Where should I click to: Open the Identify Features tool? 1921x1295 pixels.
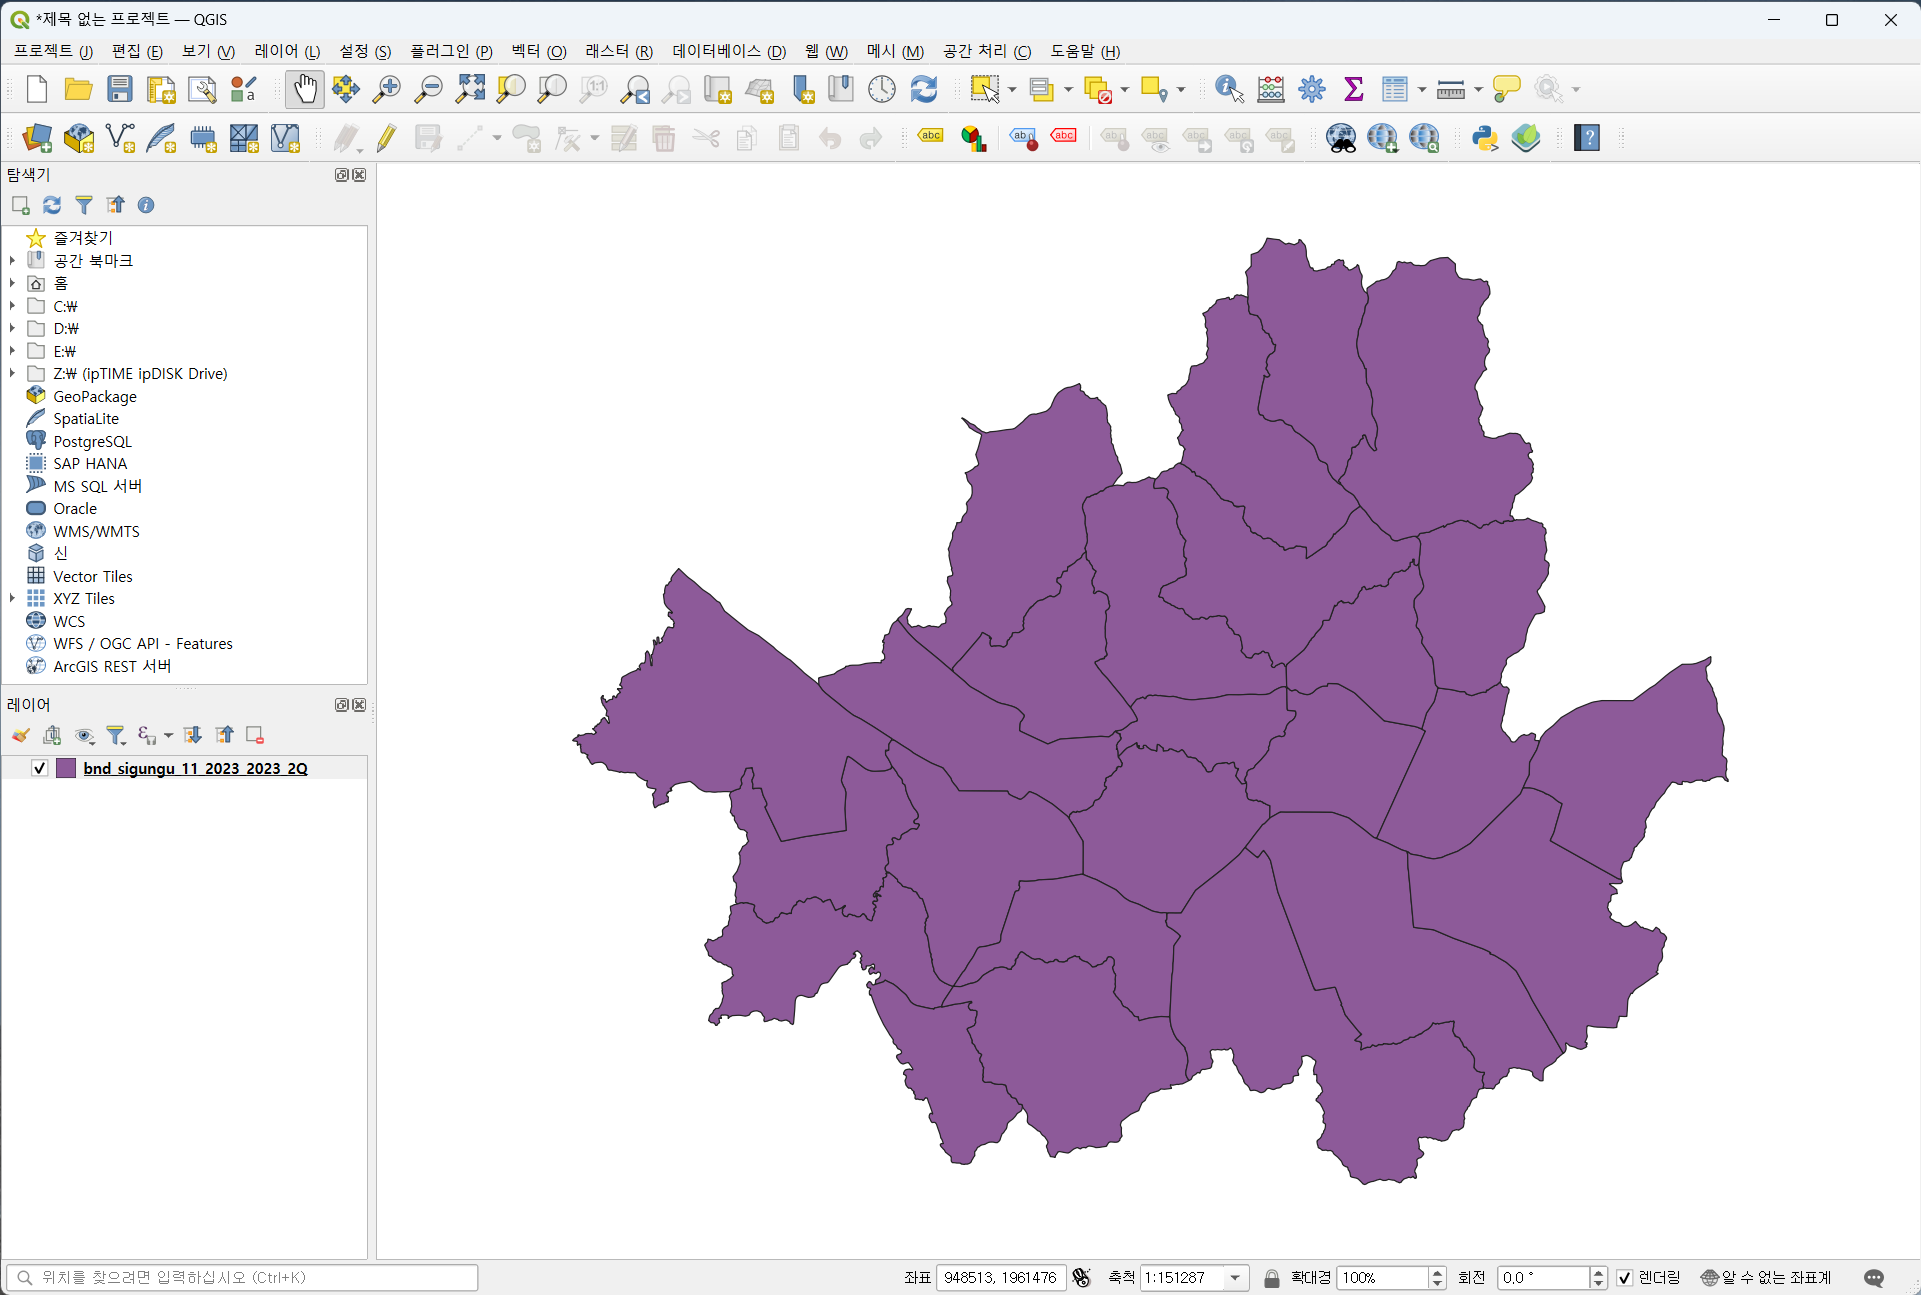1228,89
